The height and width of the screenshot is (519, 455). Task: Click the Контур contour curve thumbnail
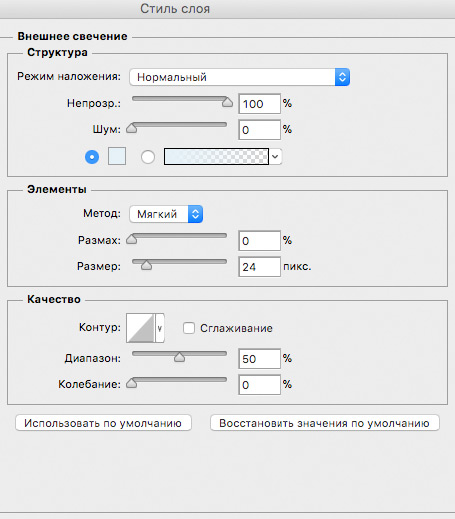pyautogui.click(x=140, y=328)
